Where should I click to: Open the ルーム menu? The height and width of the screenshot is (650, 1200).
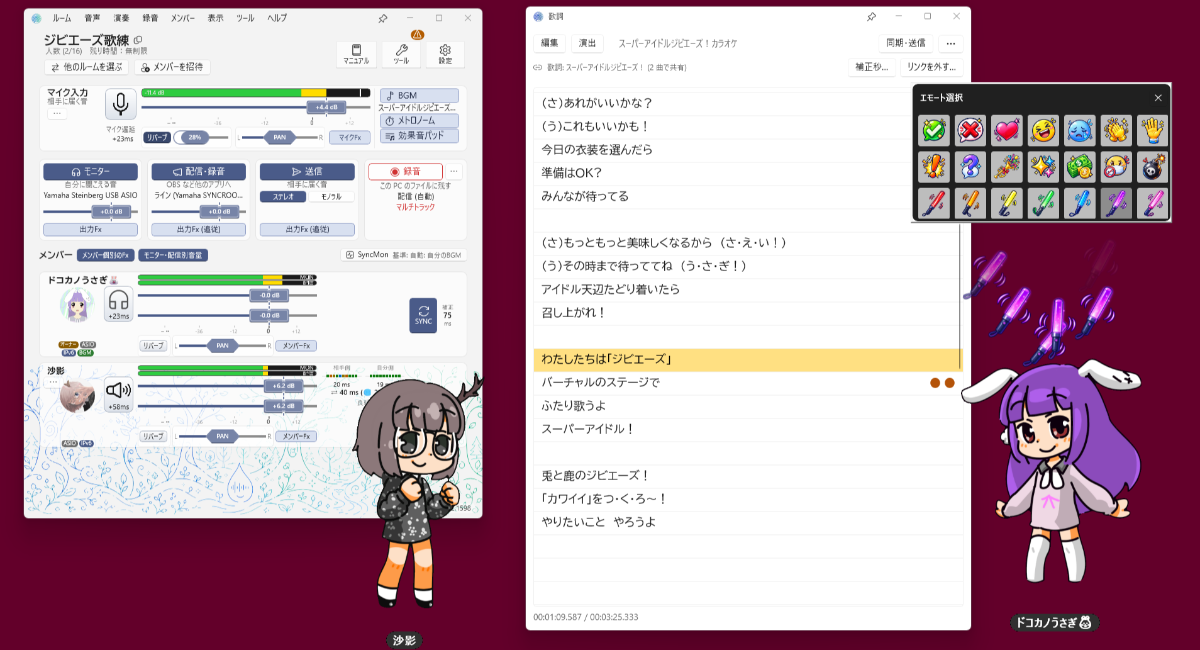(x=62, y=18)
